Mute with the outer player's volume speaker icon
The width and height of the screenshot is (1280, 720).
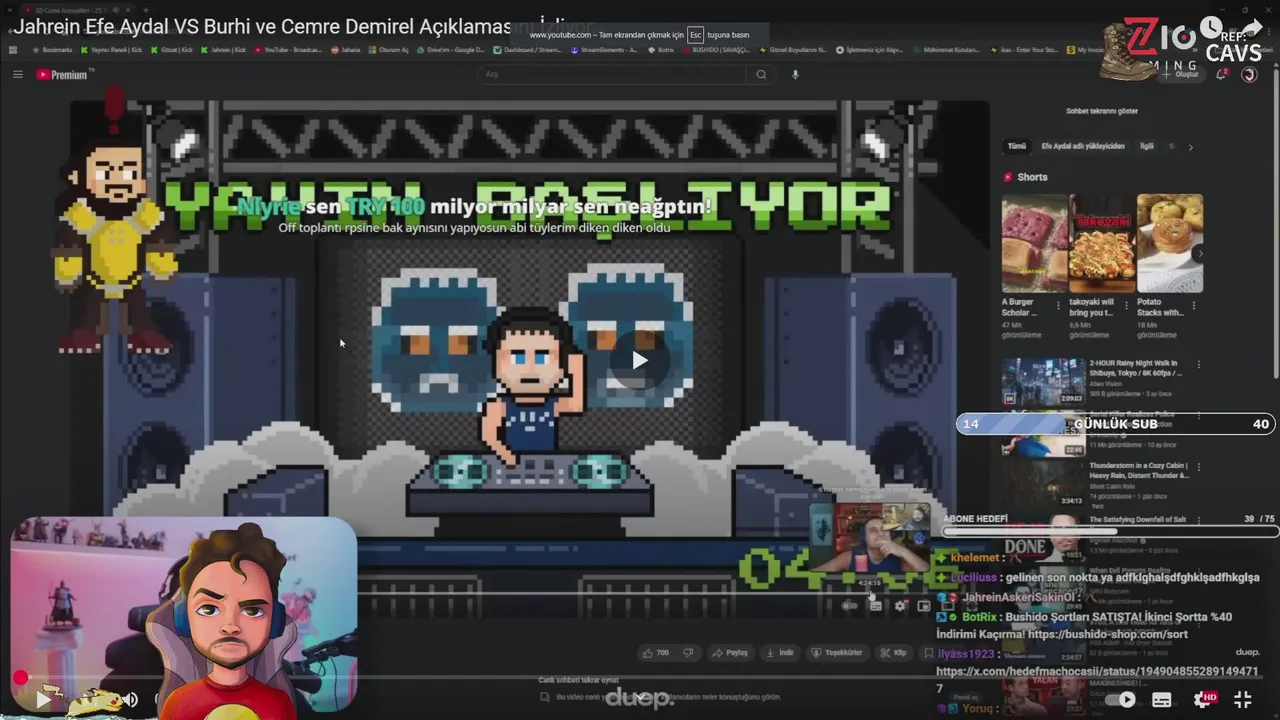point(130,699)
